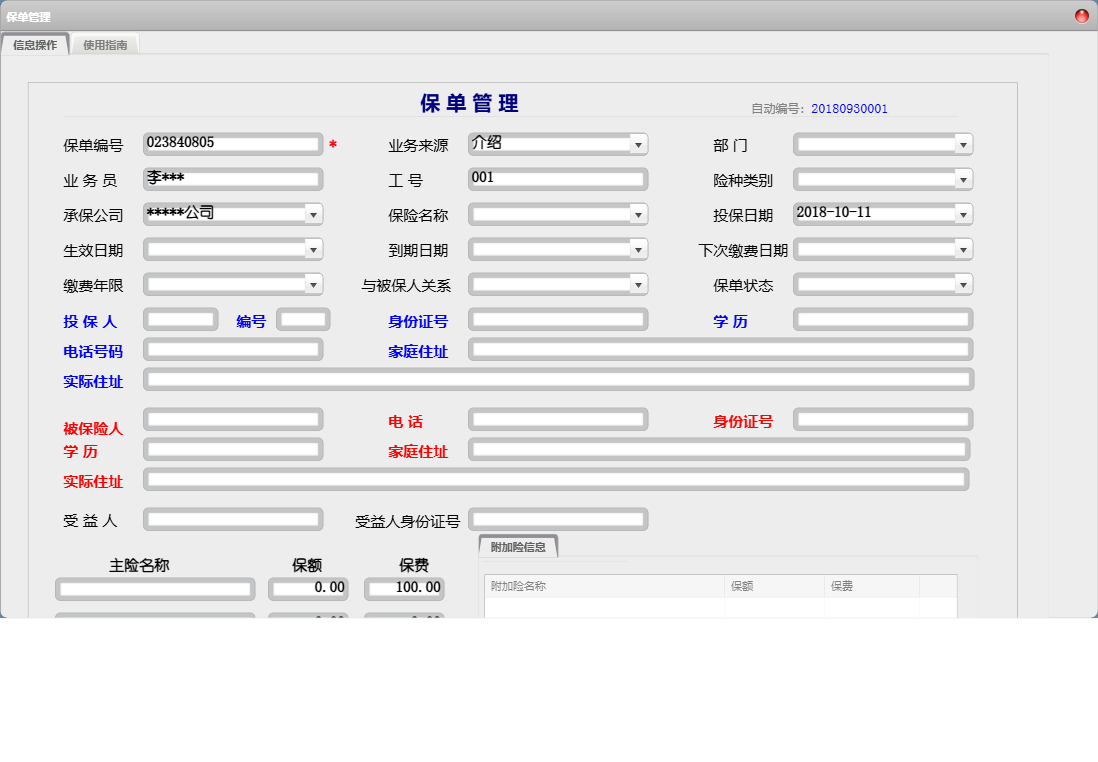Select the 信息操作 tab
The image size is (1098, 762).
point(35,45)
